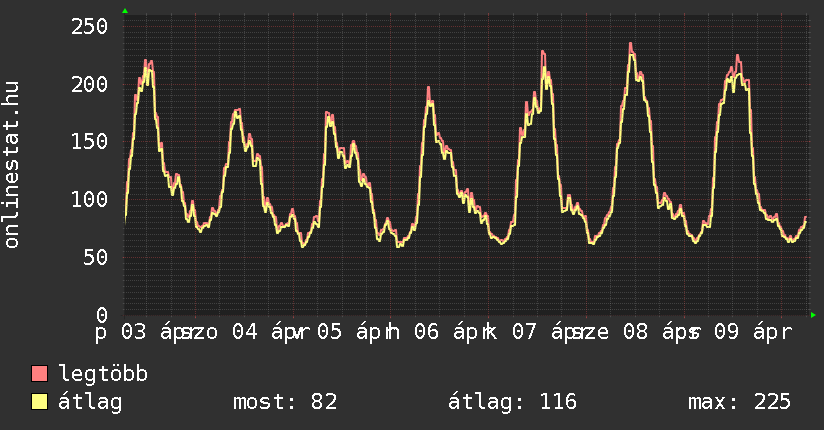
Task: Click the 250 label on the y-axis
Action: click(89, 27)
